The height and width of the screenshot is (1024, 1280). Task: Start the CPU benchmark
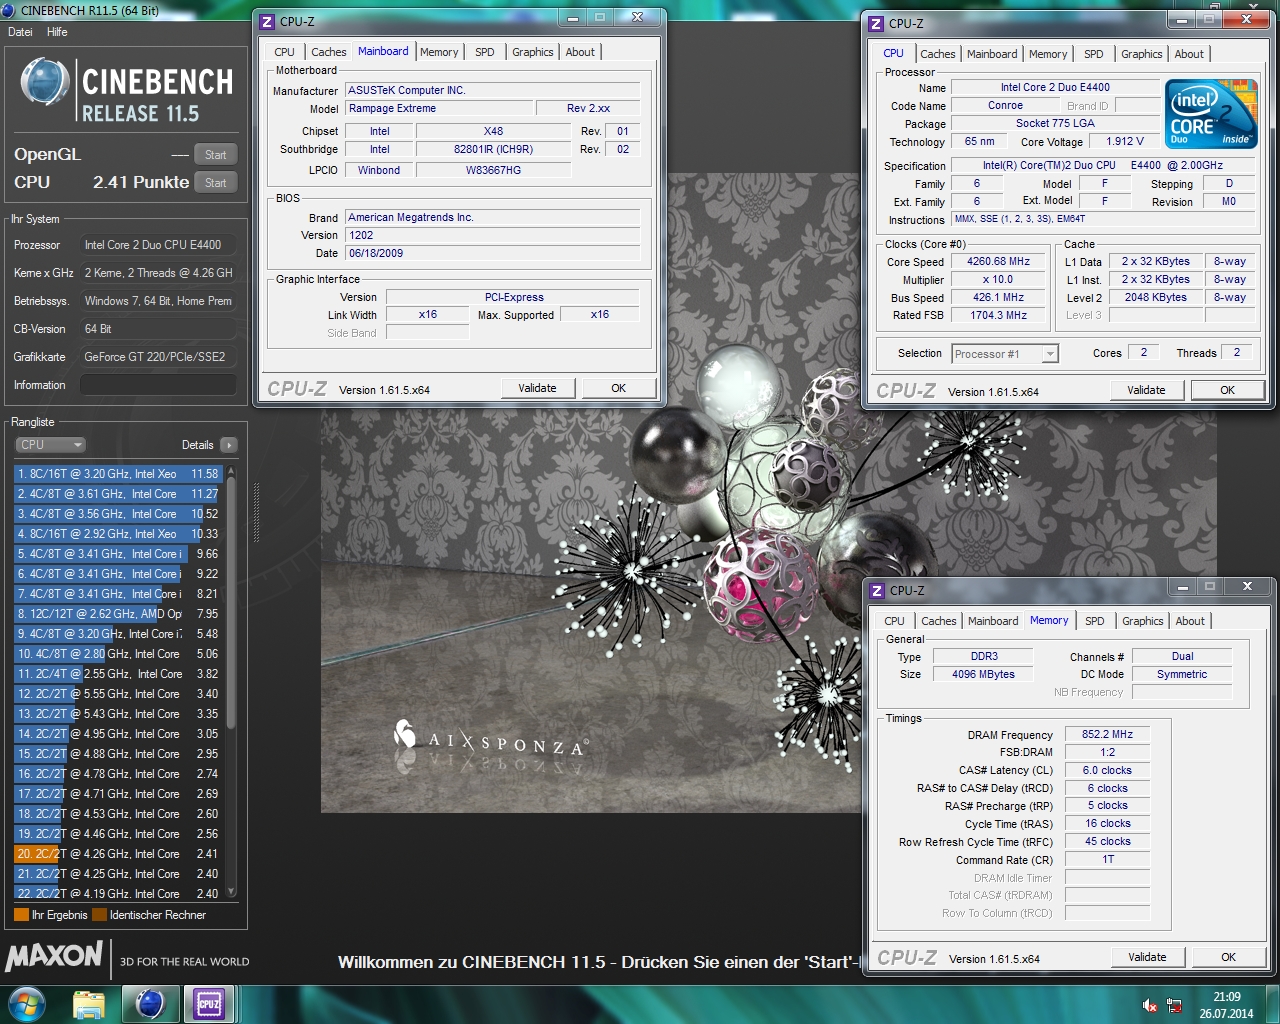coord(216,182)
